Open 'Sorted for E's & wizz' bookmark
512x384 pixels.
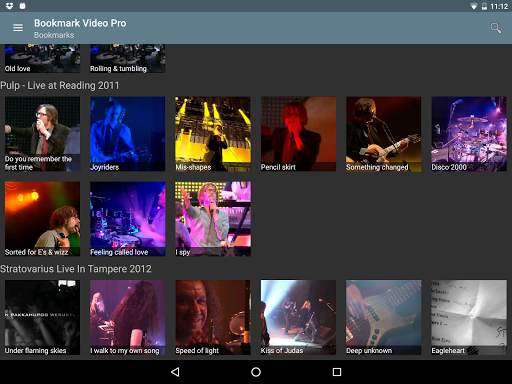[x=42, y=219]
